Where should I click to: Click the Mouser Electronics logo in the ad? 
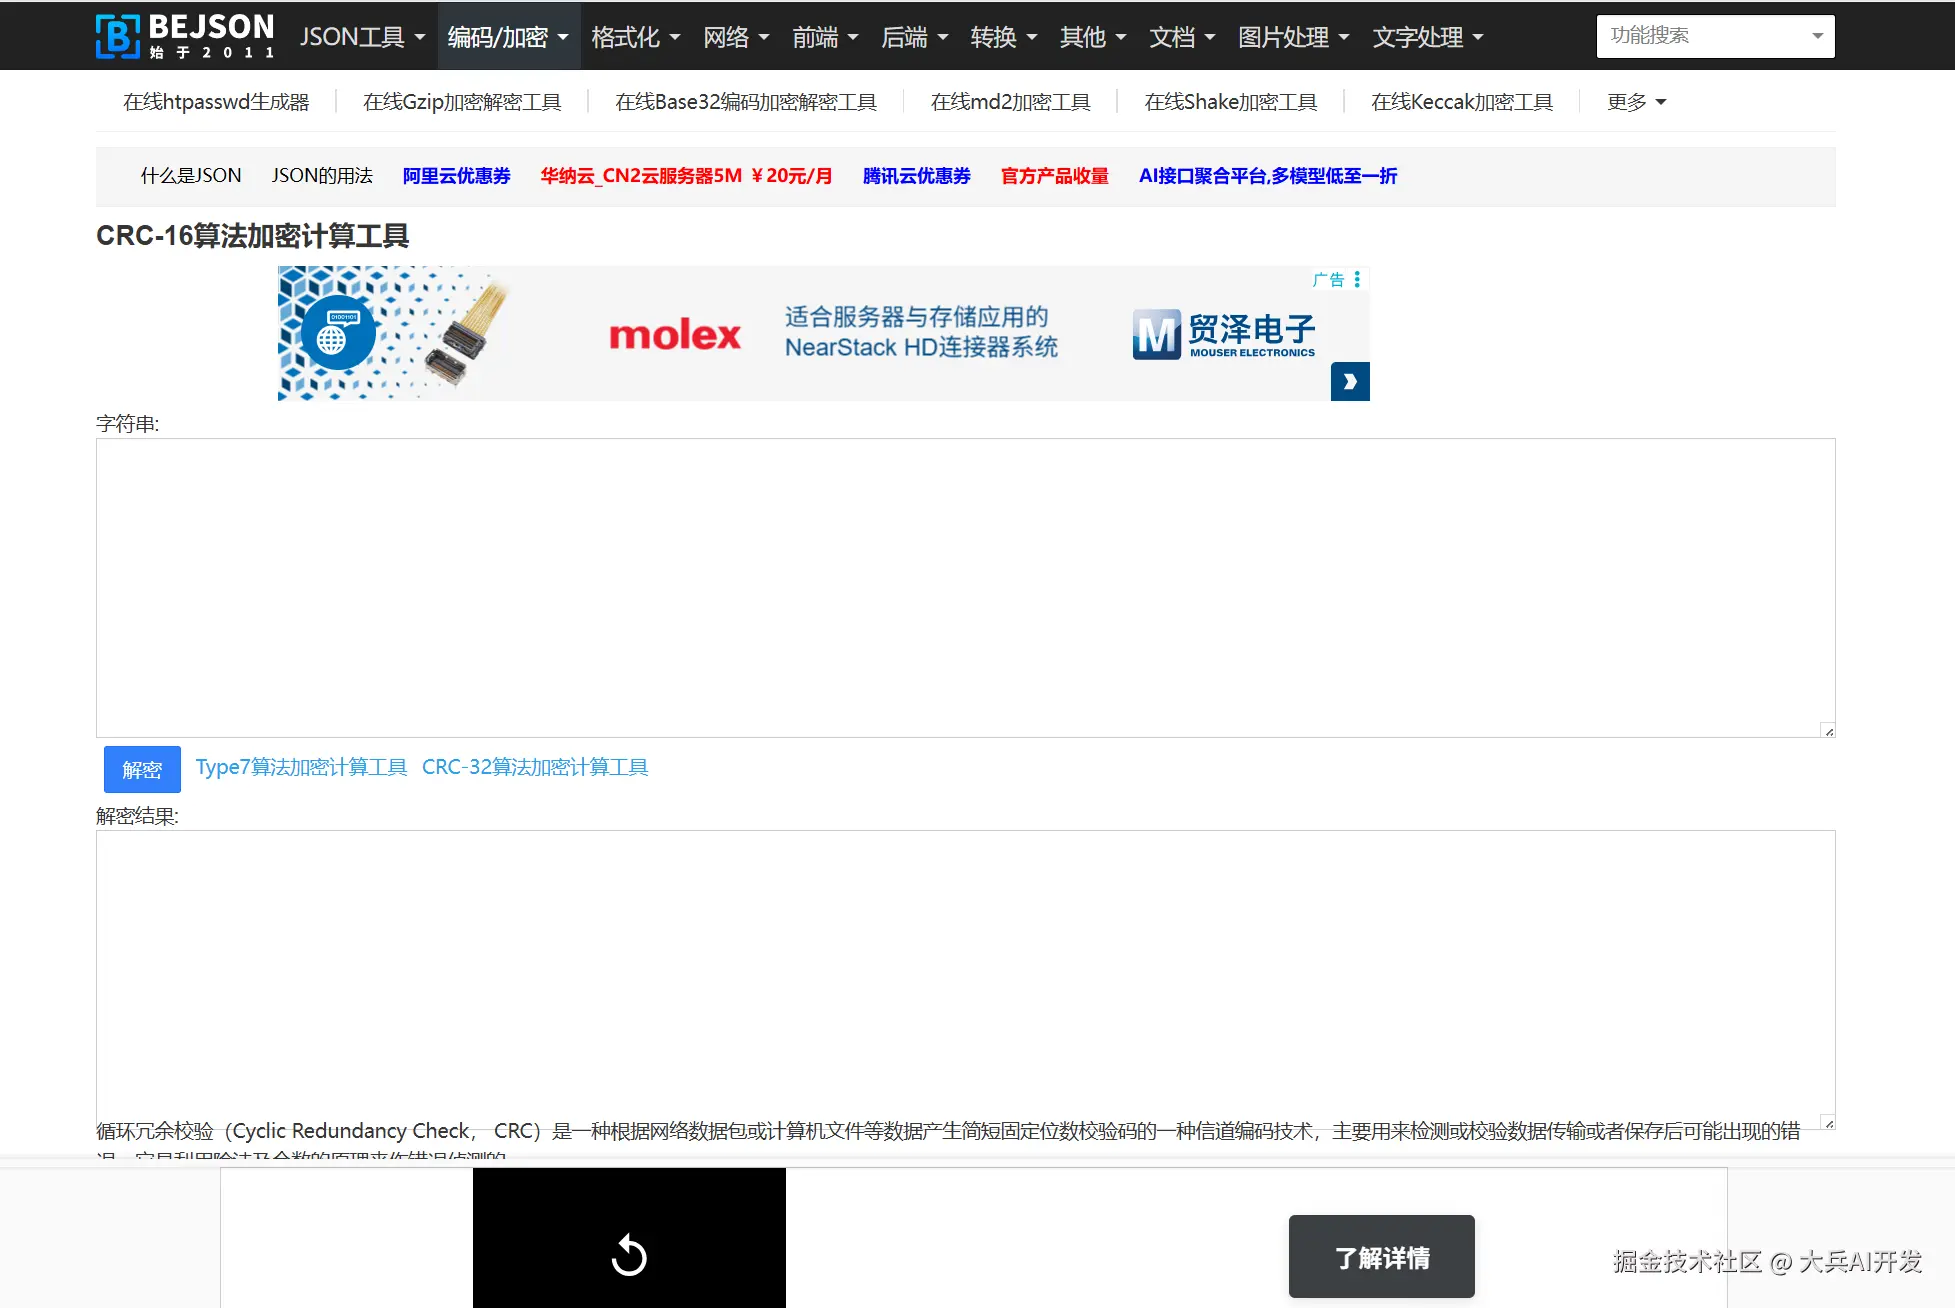pos(1223,335)
